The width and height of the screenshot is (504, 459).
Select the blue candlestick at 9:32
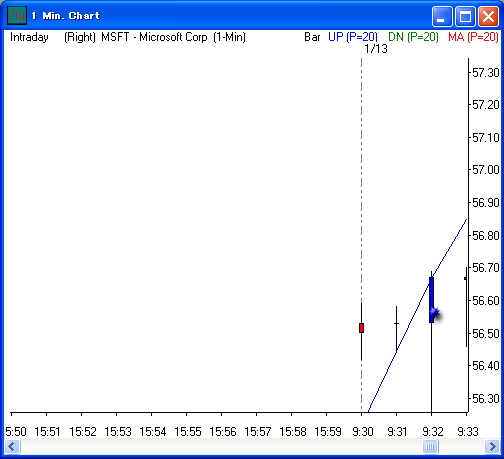tap(431, 300)
